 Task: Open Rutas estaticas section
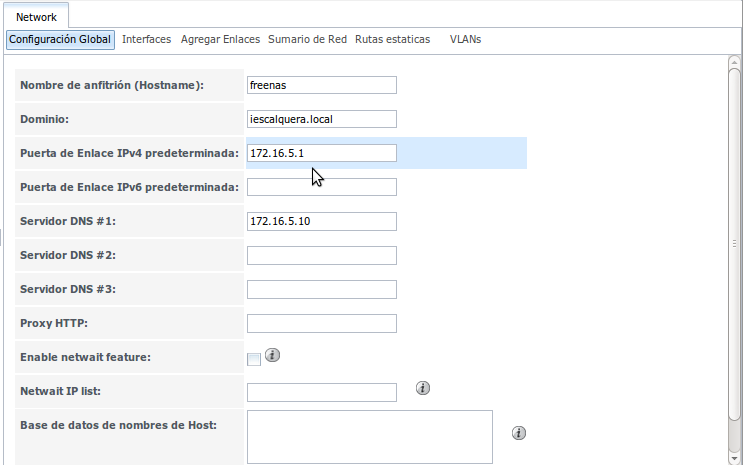click(x=392, y=39)
